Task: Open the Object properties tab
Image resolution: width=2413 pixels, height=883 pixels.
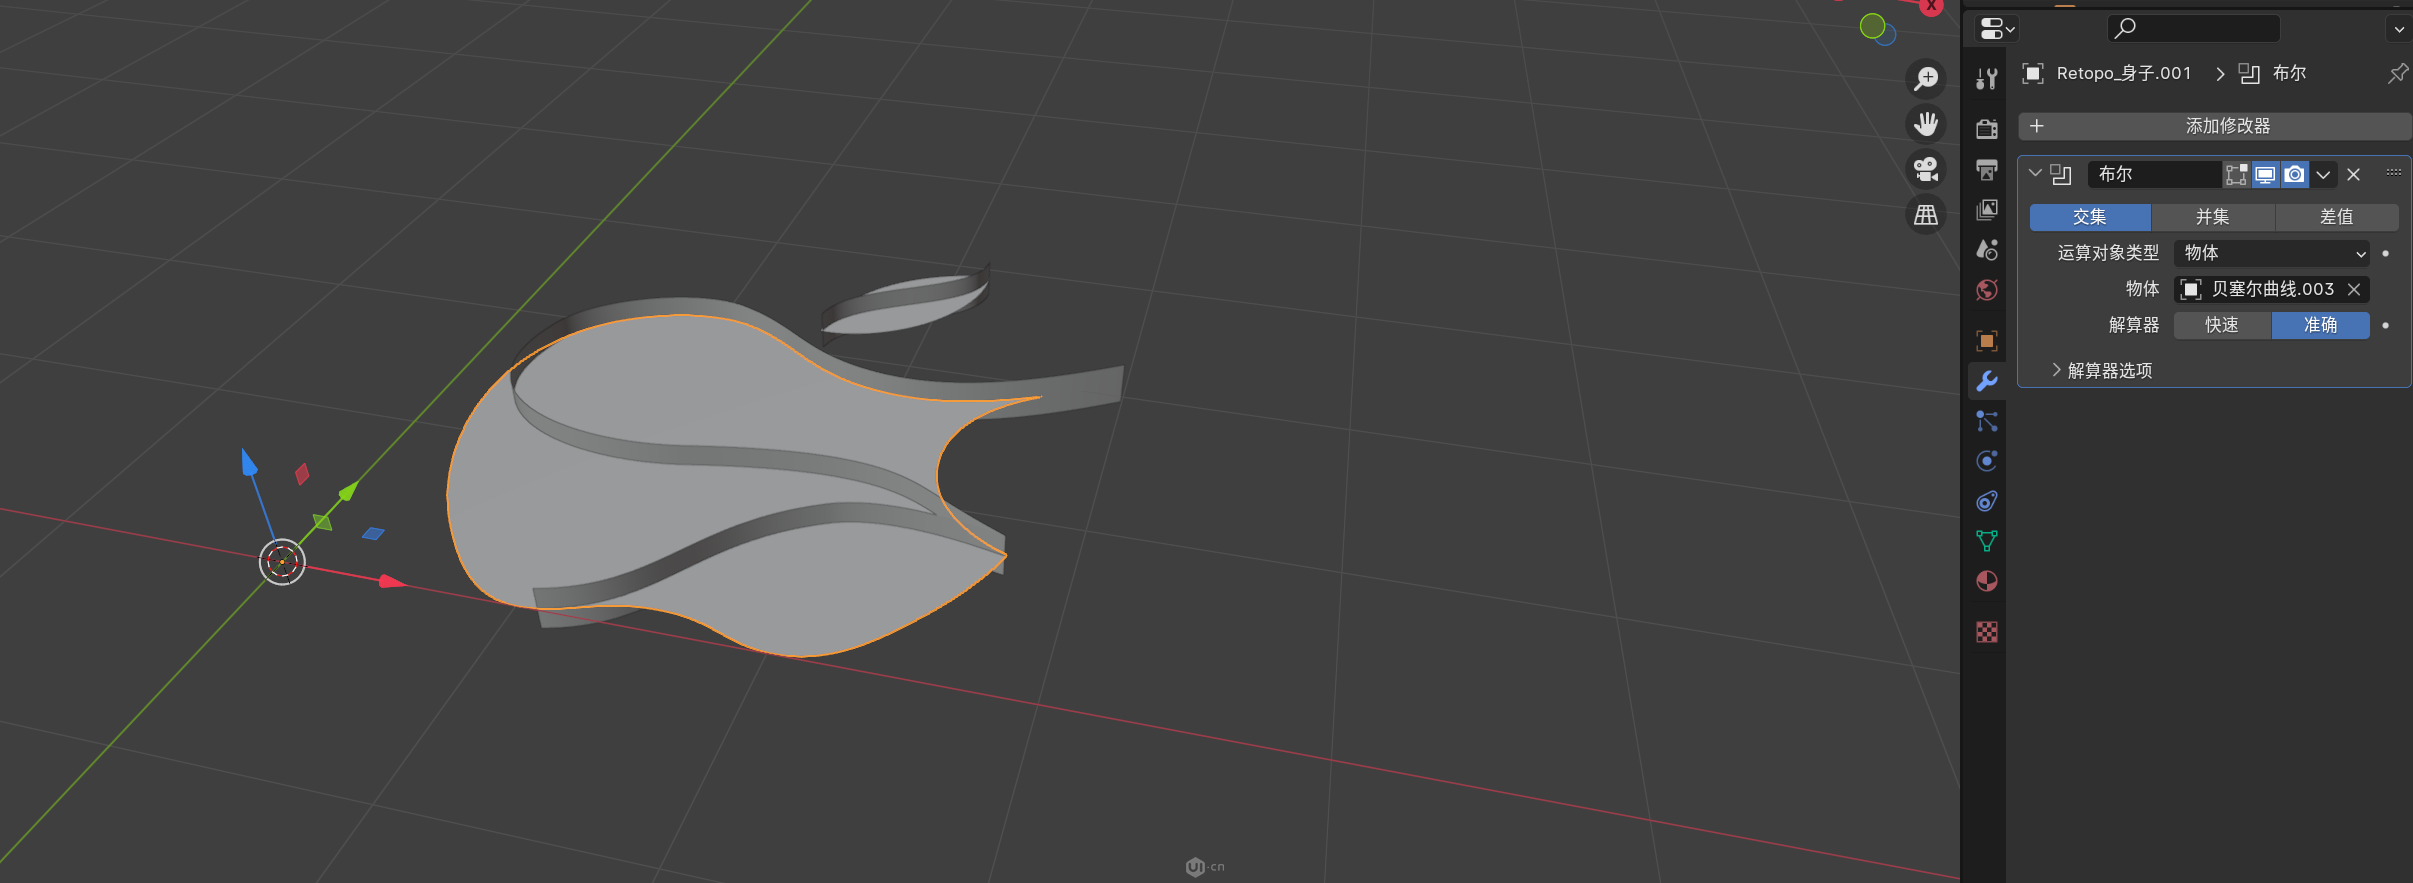Action: (1987, 341)
